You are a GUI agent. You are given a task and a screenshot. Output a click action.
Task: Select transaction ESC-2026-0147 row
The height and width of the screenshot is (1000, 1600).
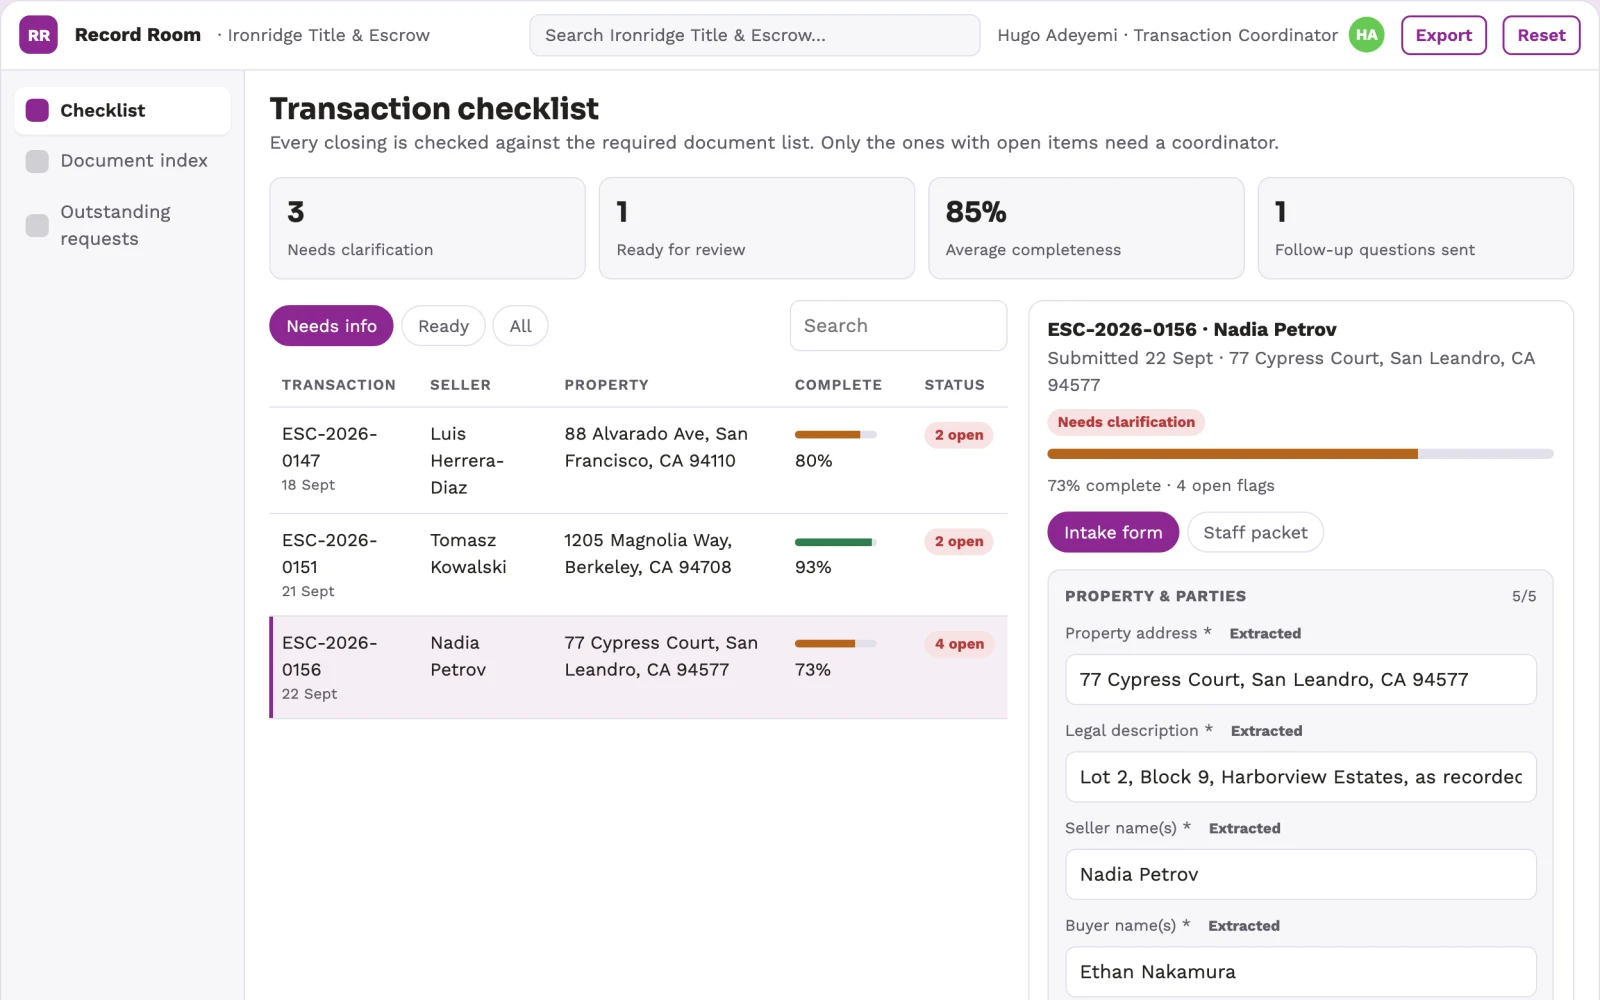pos(638,460)
